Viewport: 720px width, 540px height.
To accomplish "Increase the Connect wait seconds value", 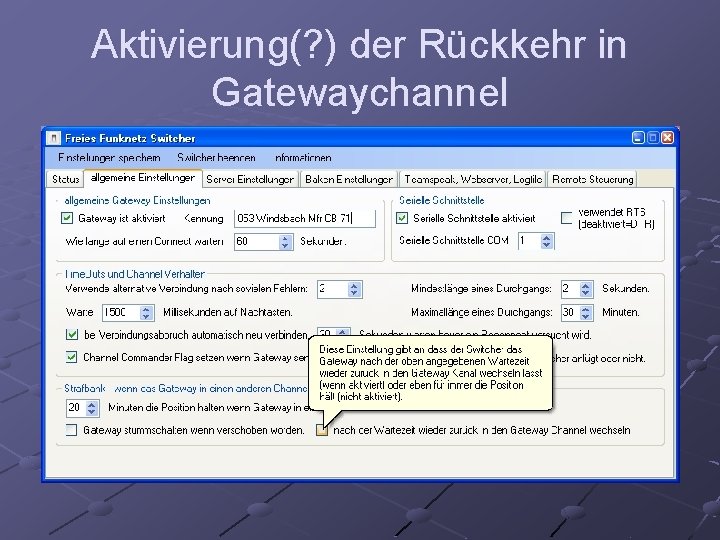I will [285, 238].
